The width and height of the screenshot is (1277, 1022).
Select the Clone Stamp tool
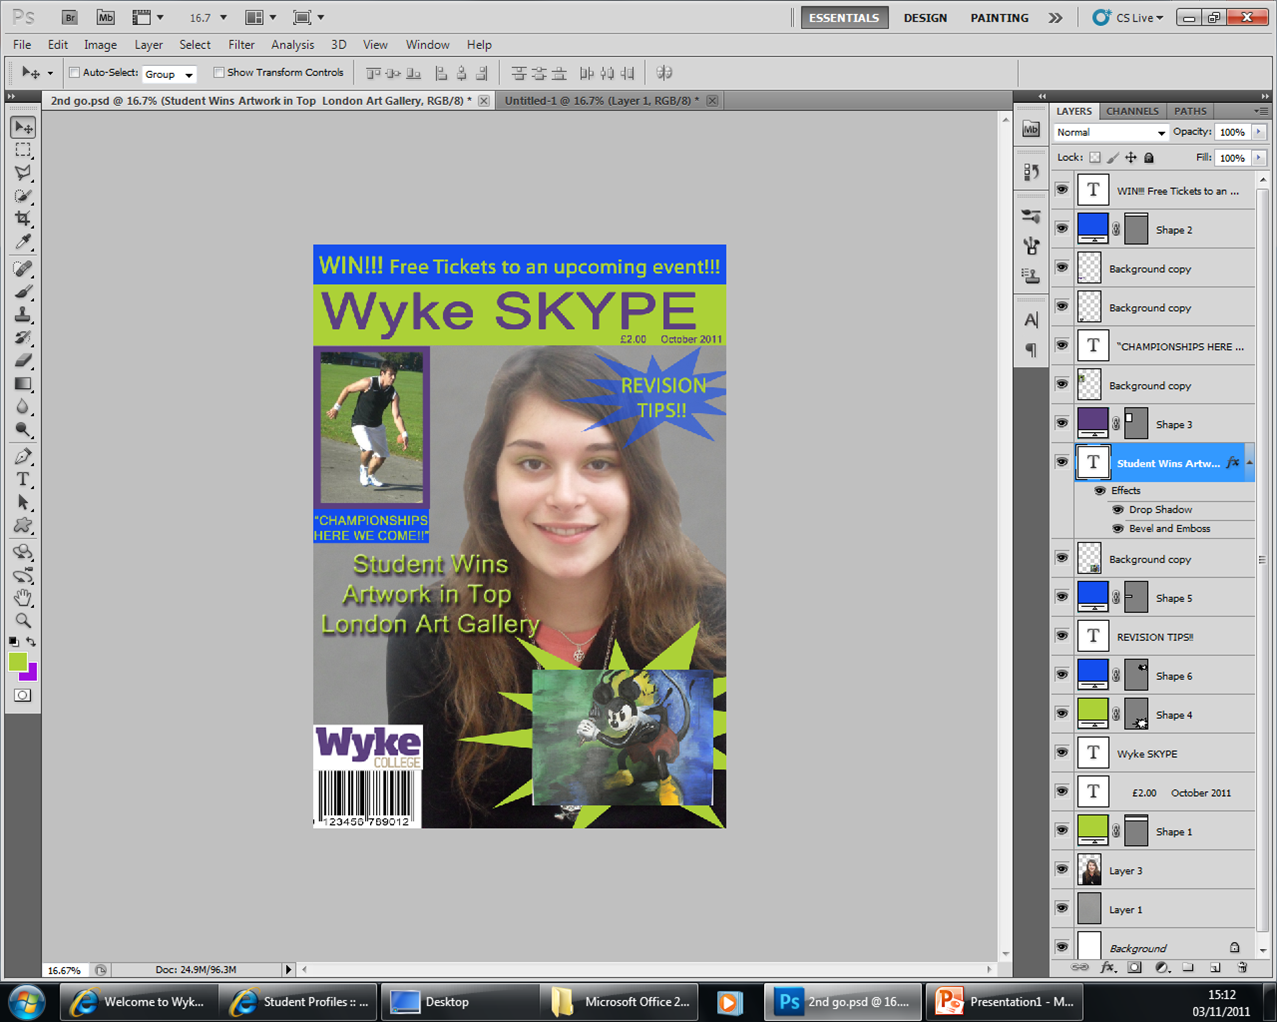point(23,315)
